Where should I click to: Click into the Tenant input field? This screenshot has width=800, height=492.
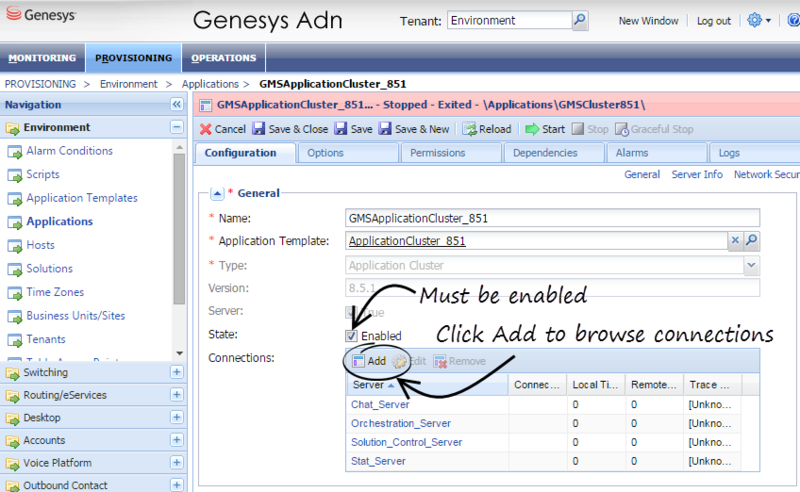pyautogui.click(x=509, y=20)
